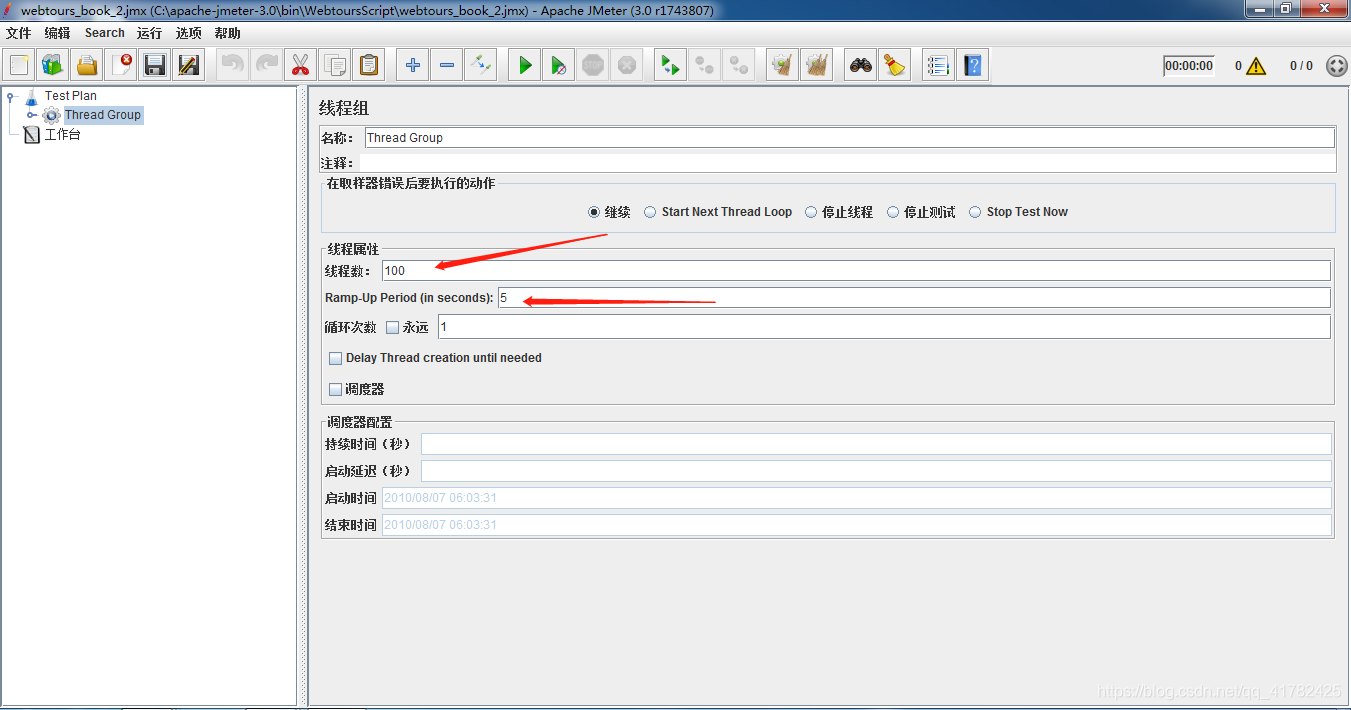The width and height of the screenshot is (1351, 710).
Task: Click the 启动延迟（秒） startup delay field
Action: [x=876, y=471]
